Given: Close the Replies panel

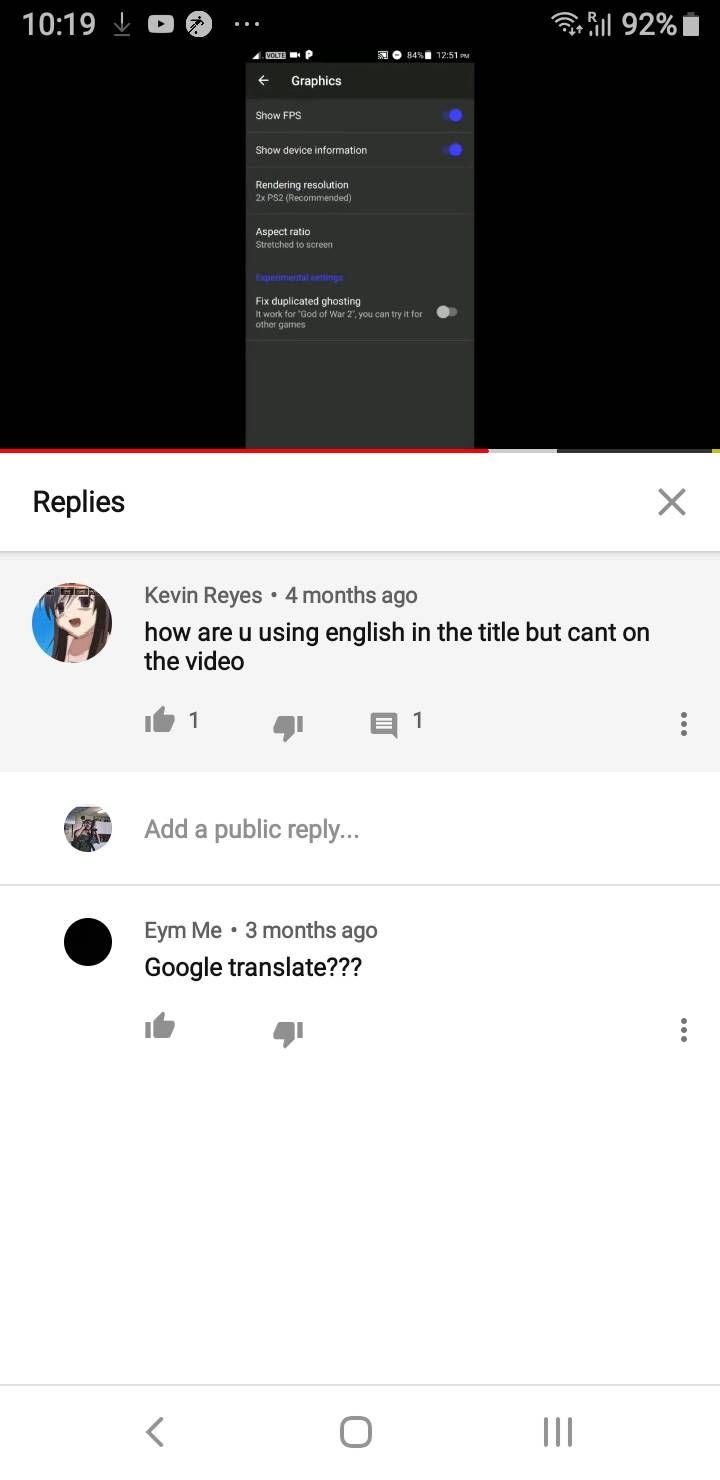Looking at the screenshot, I should [672, 502].
